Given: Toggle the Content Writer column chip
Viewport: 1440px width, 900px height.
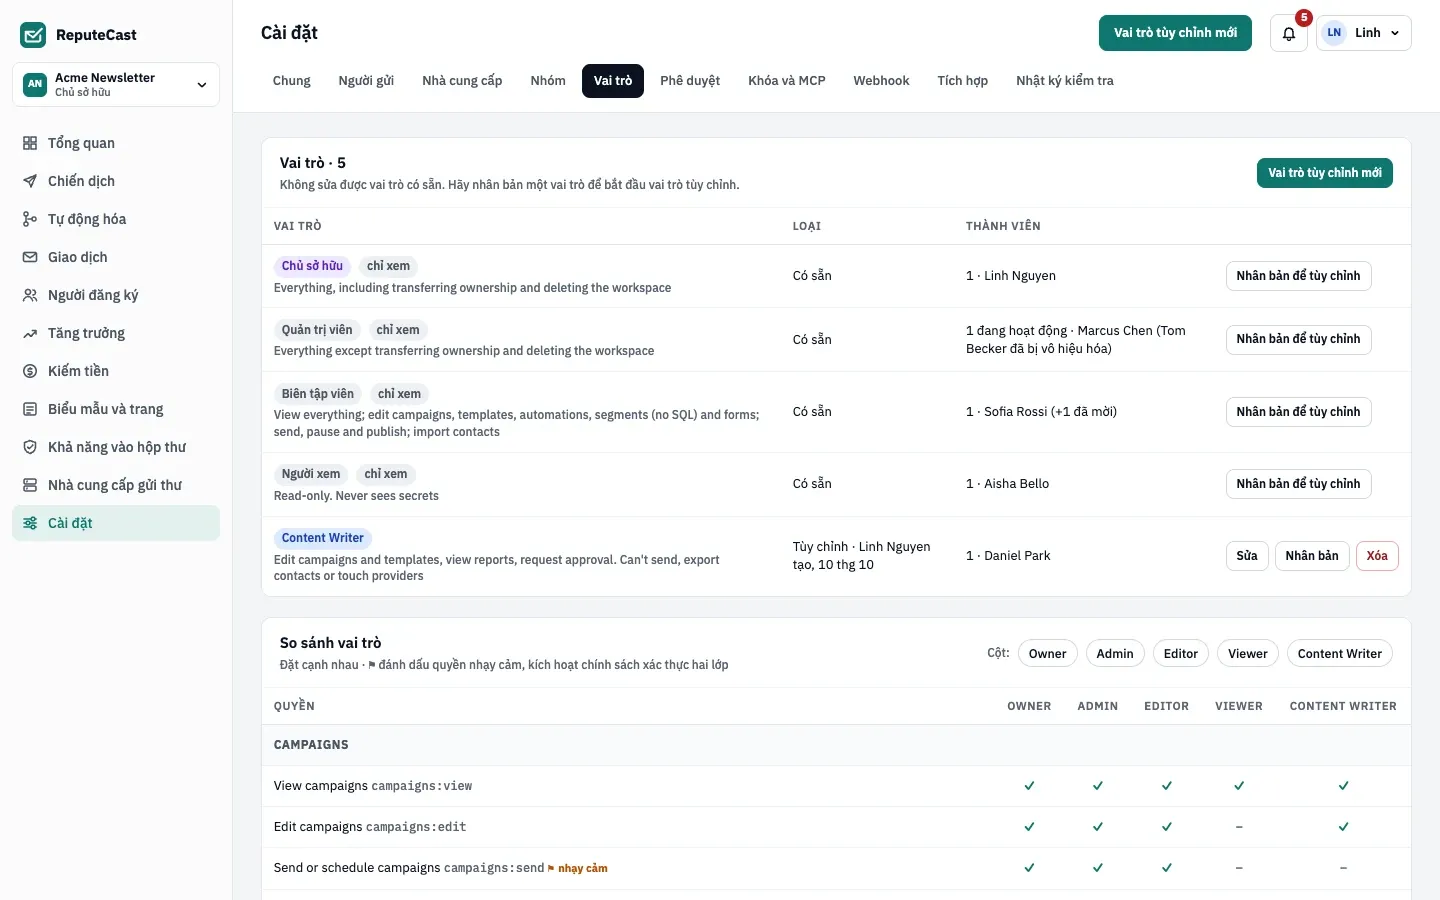Looking at the screenshot, I should click(1340, 654).
